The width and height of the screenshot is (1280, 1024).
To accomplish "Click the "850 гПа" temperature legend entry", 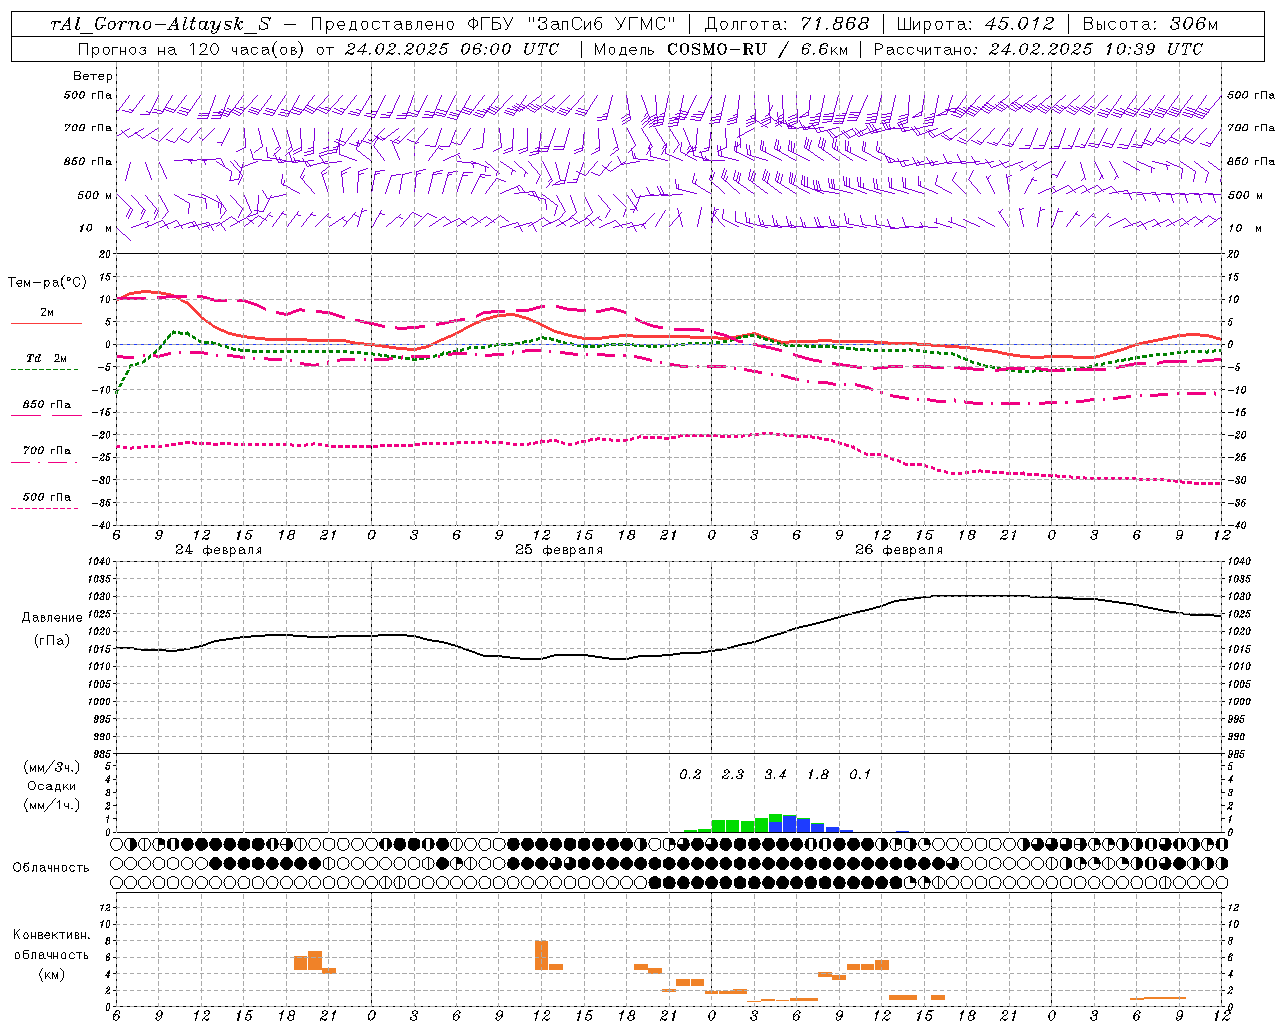I will pos(46,404).
